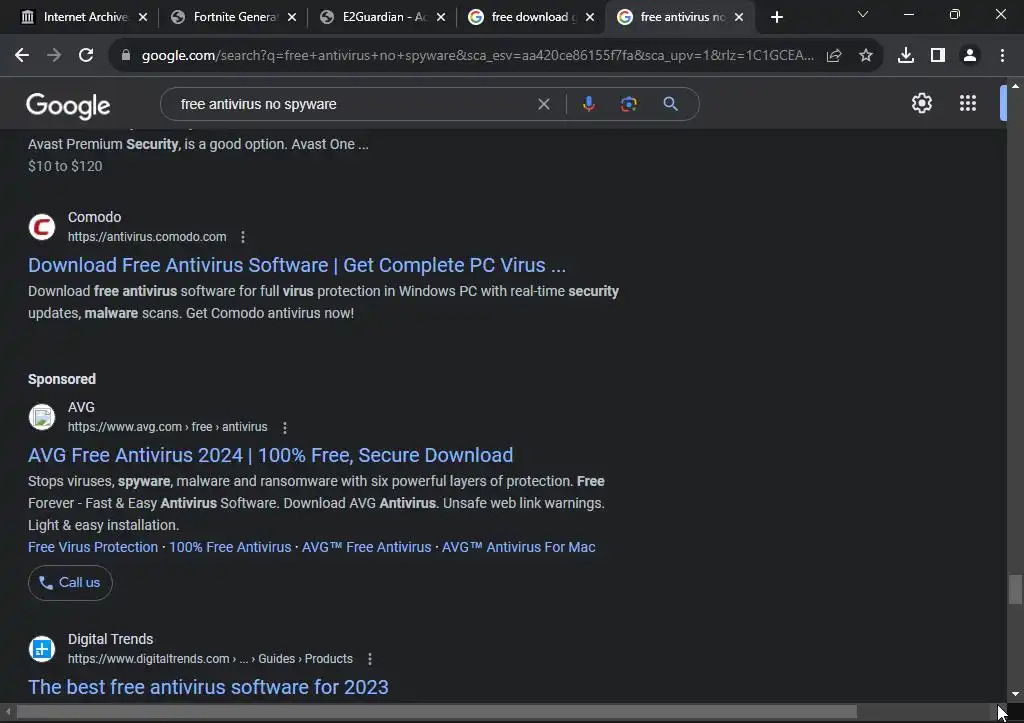The height and width of the screenshot is (723, 1024).
Task: Clear the Google search box
Action: (x=543, y=104)
